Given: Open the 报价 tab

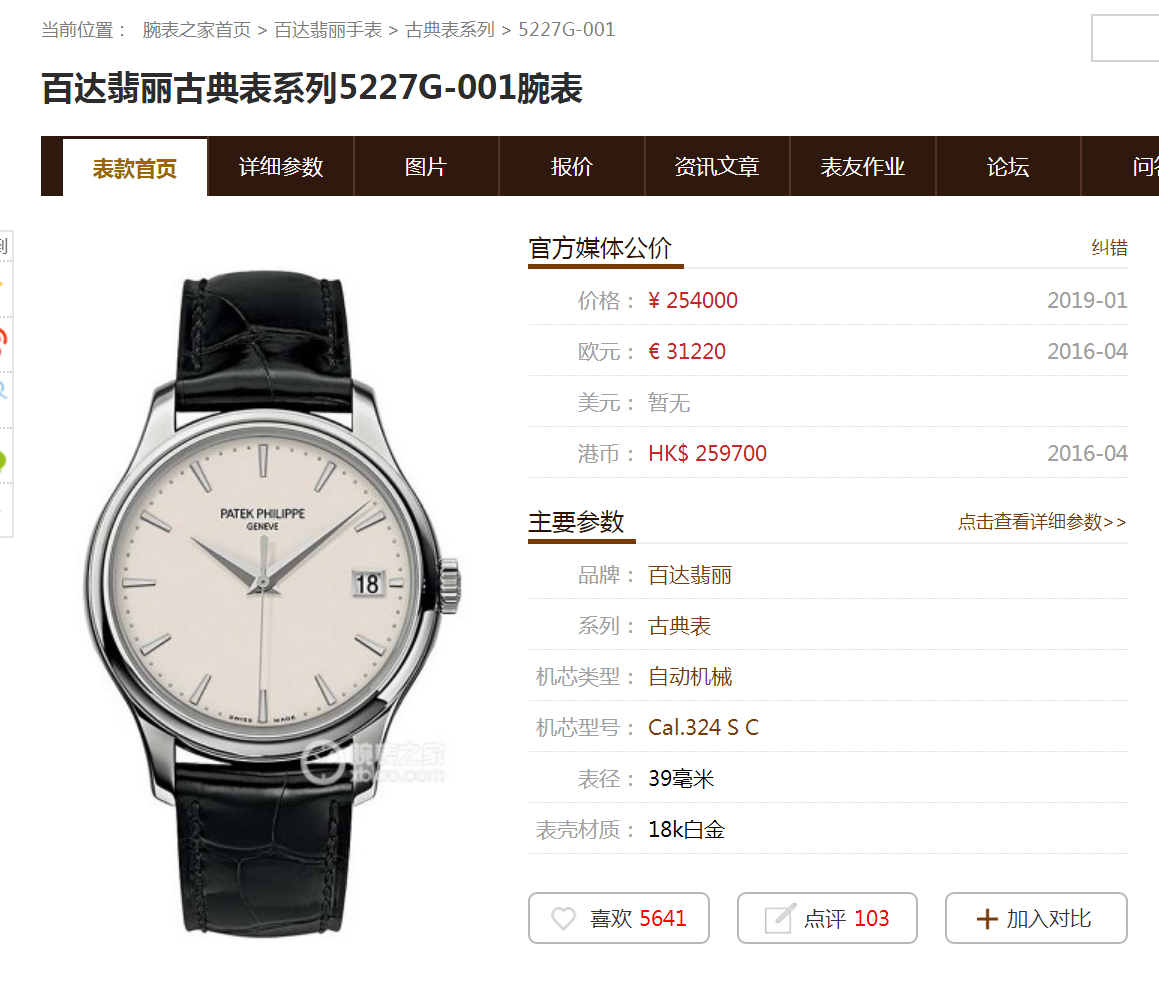Looking at the screenshot, I should point(571,166).
